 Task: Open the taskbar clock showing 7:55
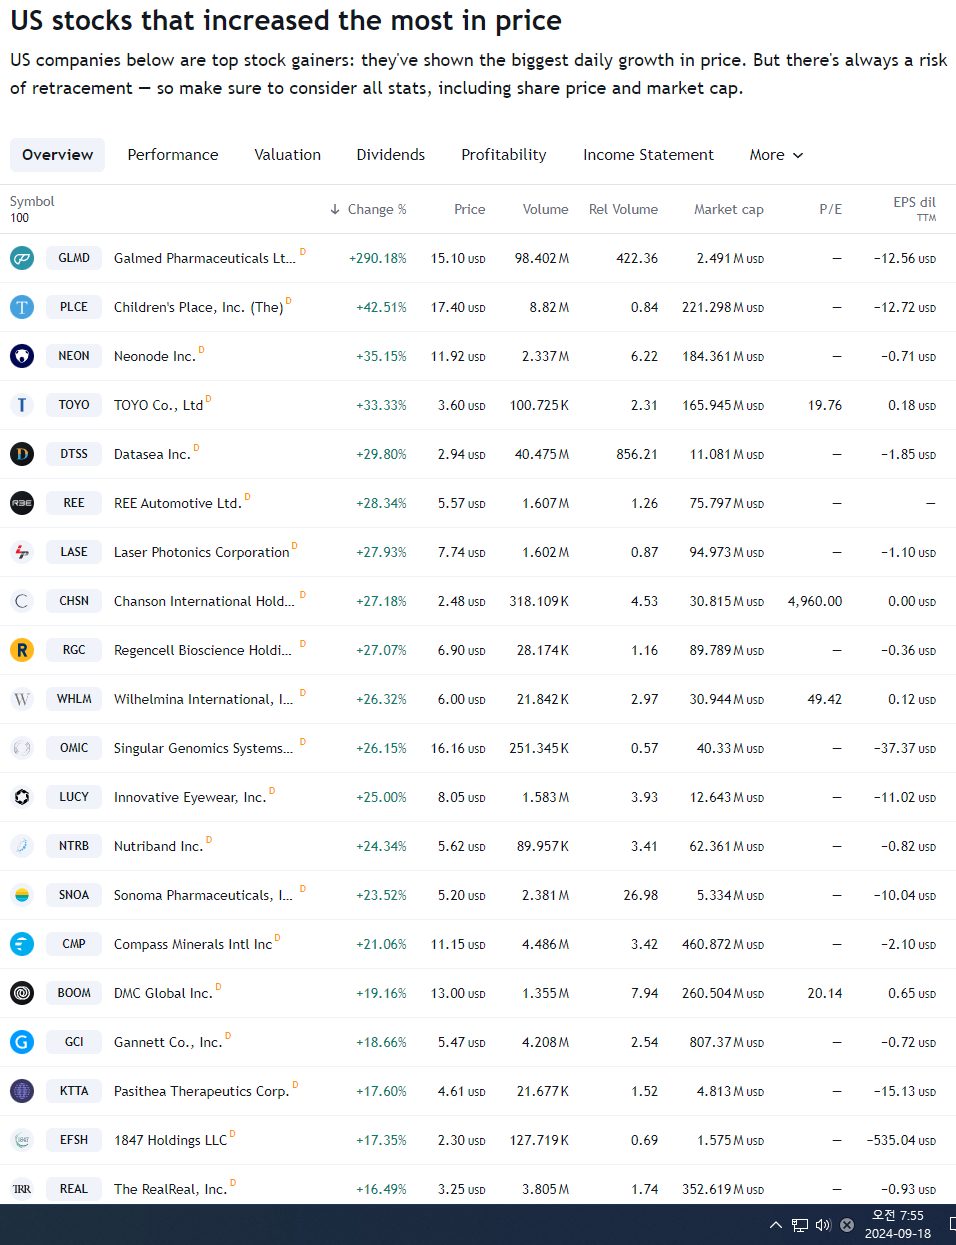(898, 1225)
